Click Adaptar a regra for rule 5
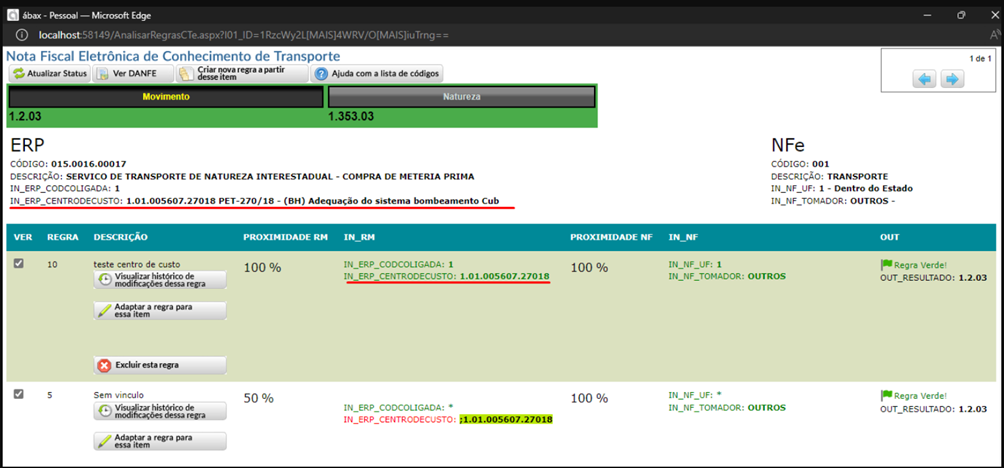This screenshot has height=468, width=1004. [x=160, y=441]
